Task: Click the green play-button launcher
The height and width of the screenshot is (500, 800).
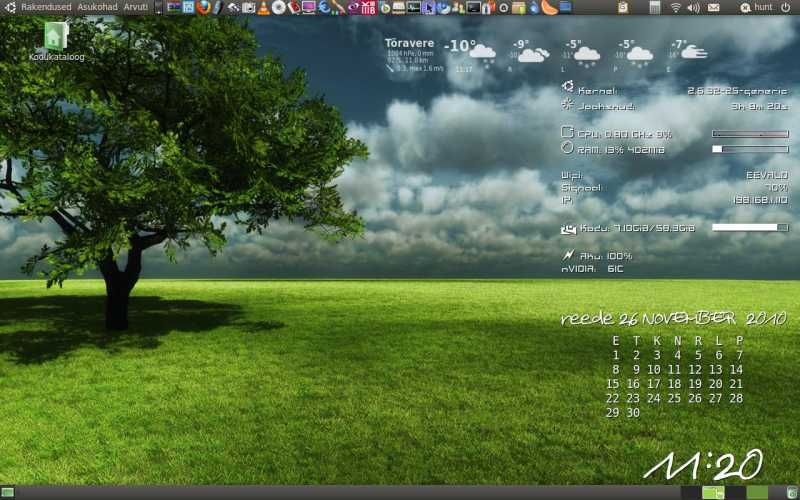Action: point(385,8)
